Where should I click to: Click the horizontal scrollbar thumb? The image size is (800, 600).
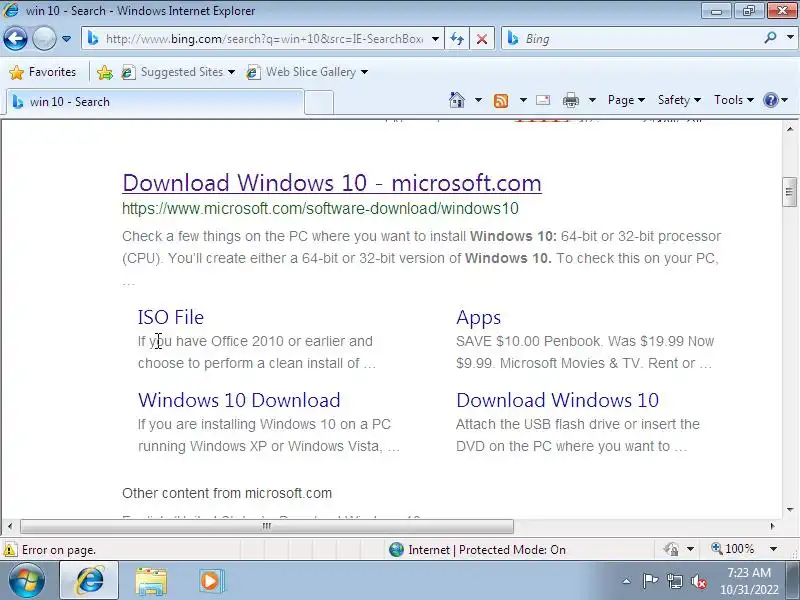click(267, 526)
